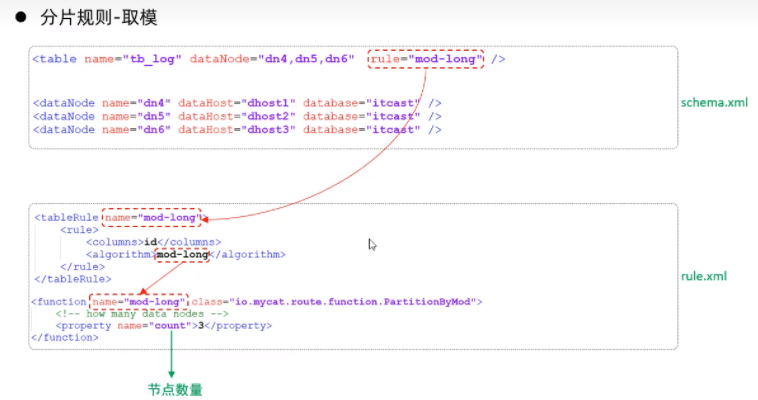Click the dashed box rule="mod-long" in table tag
This screenshot has width=758, height=400.
426,59
